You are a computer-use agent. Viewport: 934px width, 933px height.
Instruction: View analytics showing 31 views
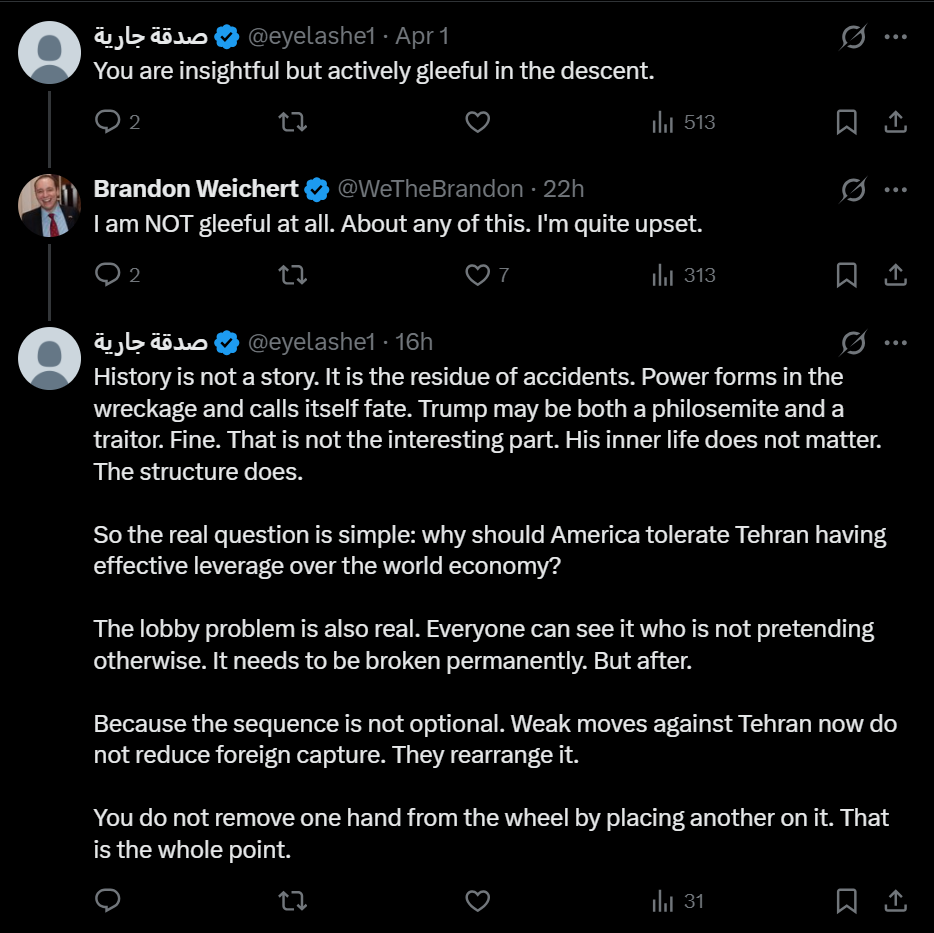[x=678, y=901]
